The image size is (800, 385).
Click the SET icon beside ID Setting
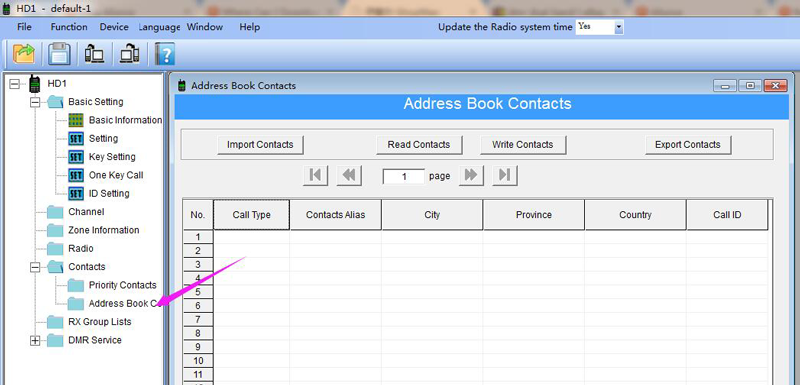[76, 194]
